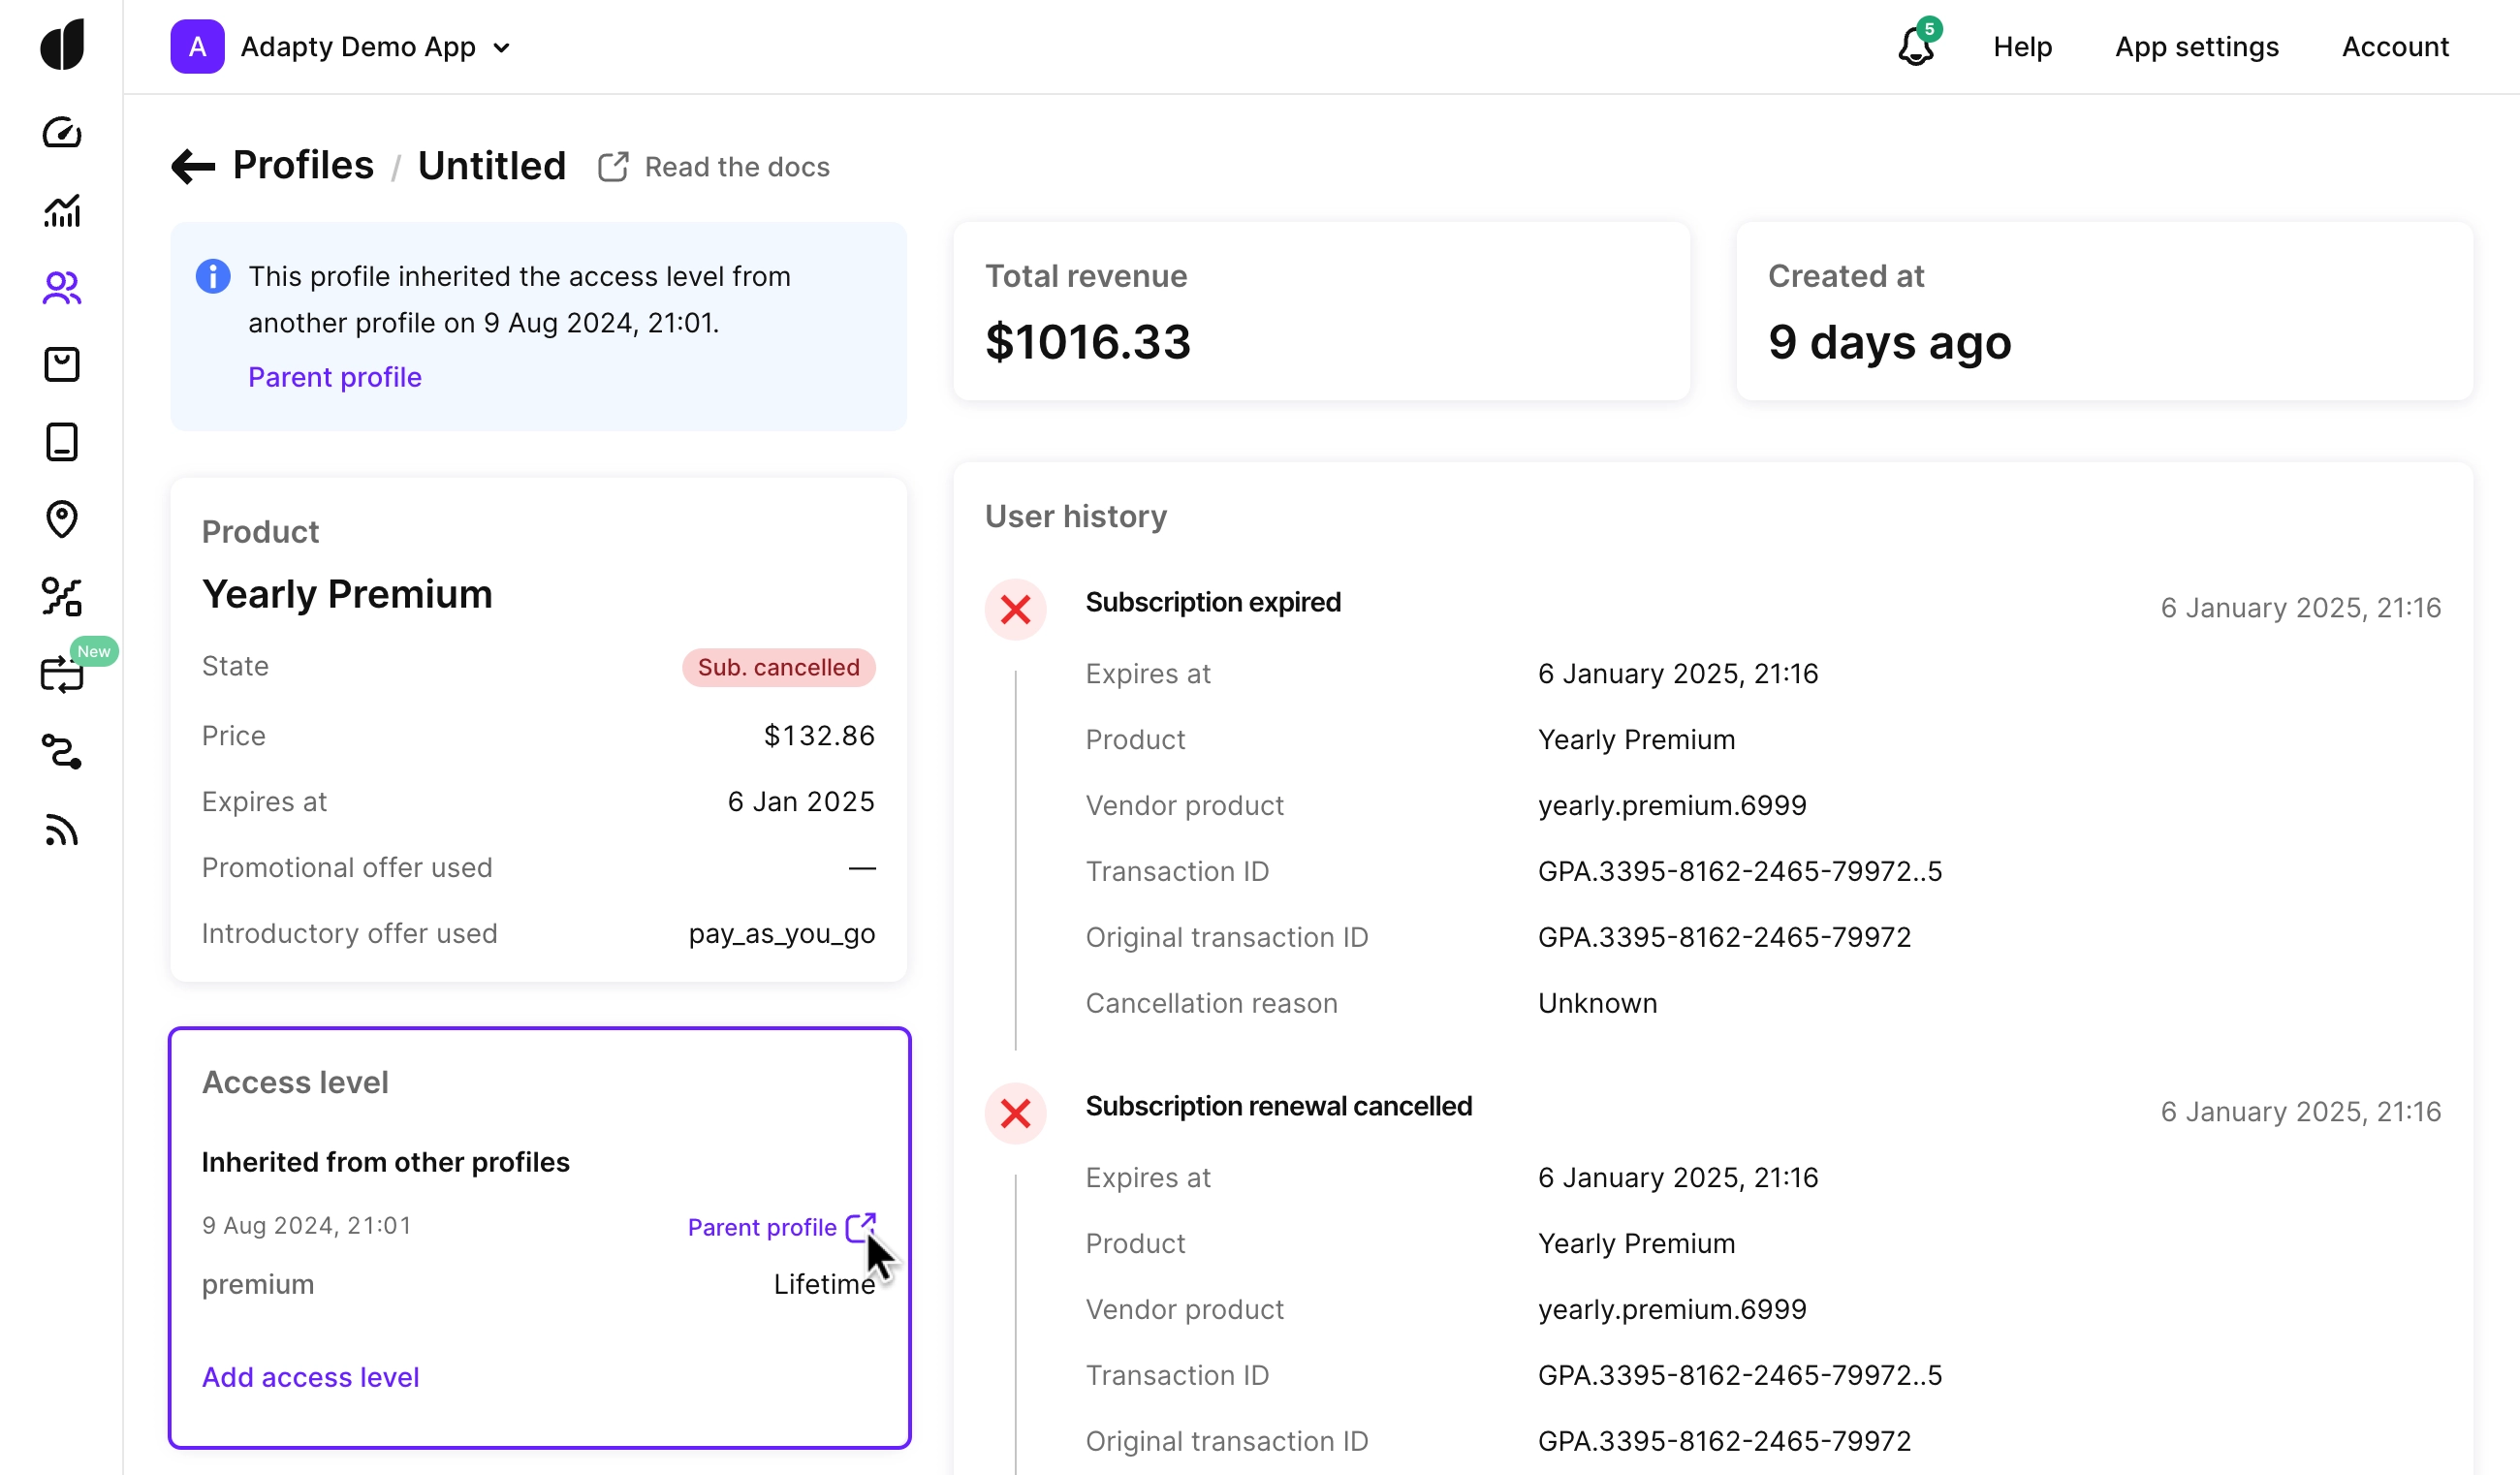This screenshot has height=1475, width=2520.
Task: Open the paywalls phone icon in sidebar
Action: [61, 442]
